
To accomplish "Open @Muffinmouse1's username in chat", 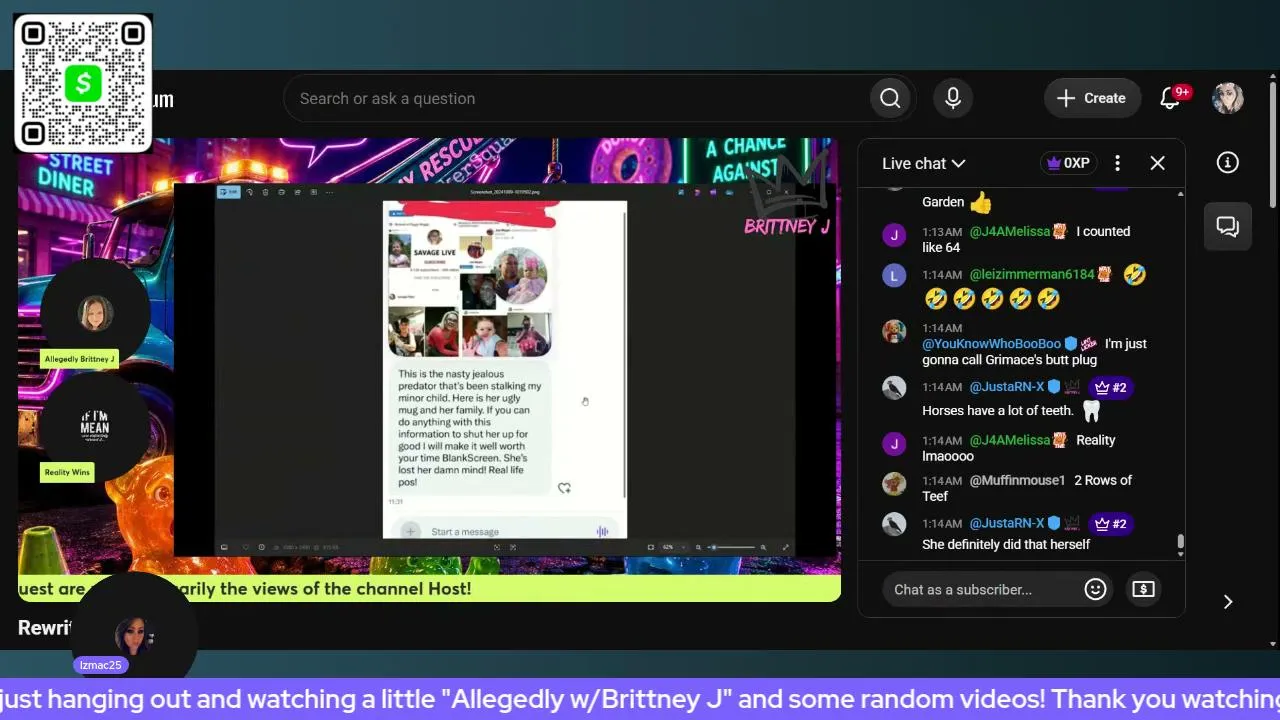I will [x=1018, y=480].
